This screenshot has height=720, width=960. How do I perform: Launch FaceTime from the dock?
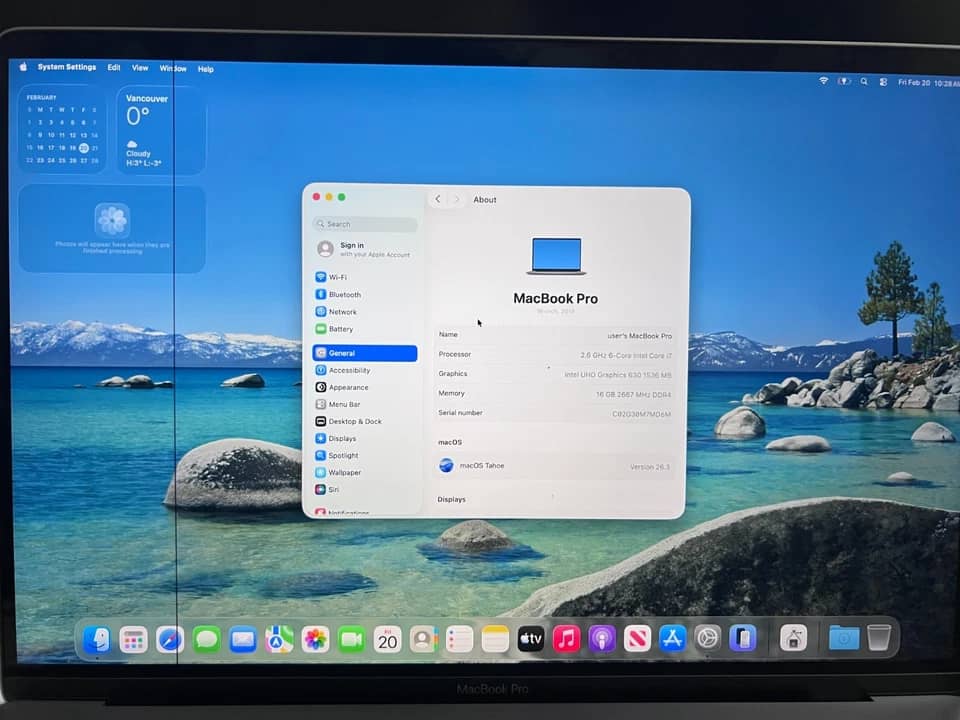click(x=351, y=640)
